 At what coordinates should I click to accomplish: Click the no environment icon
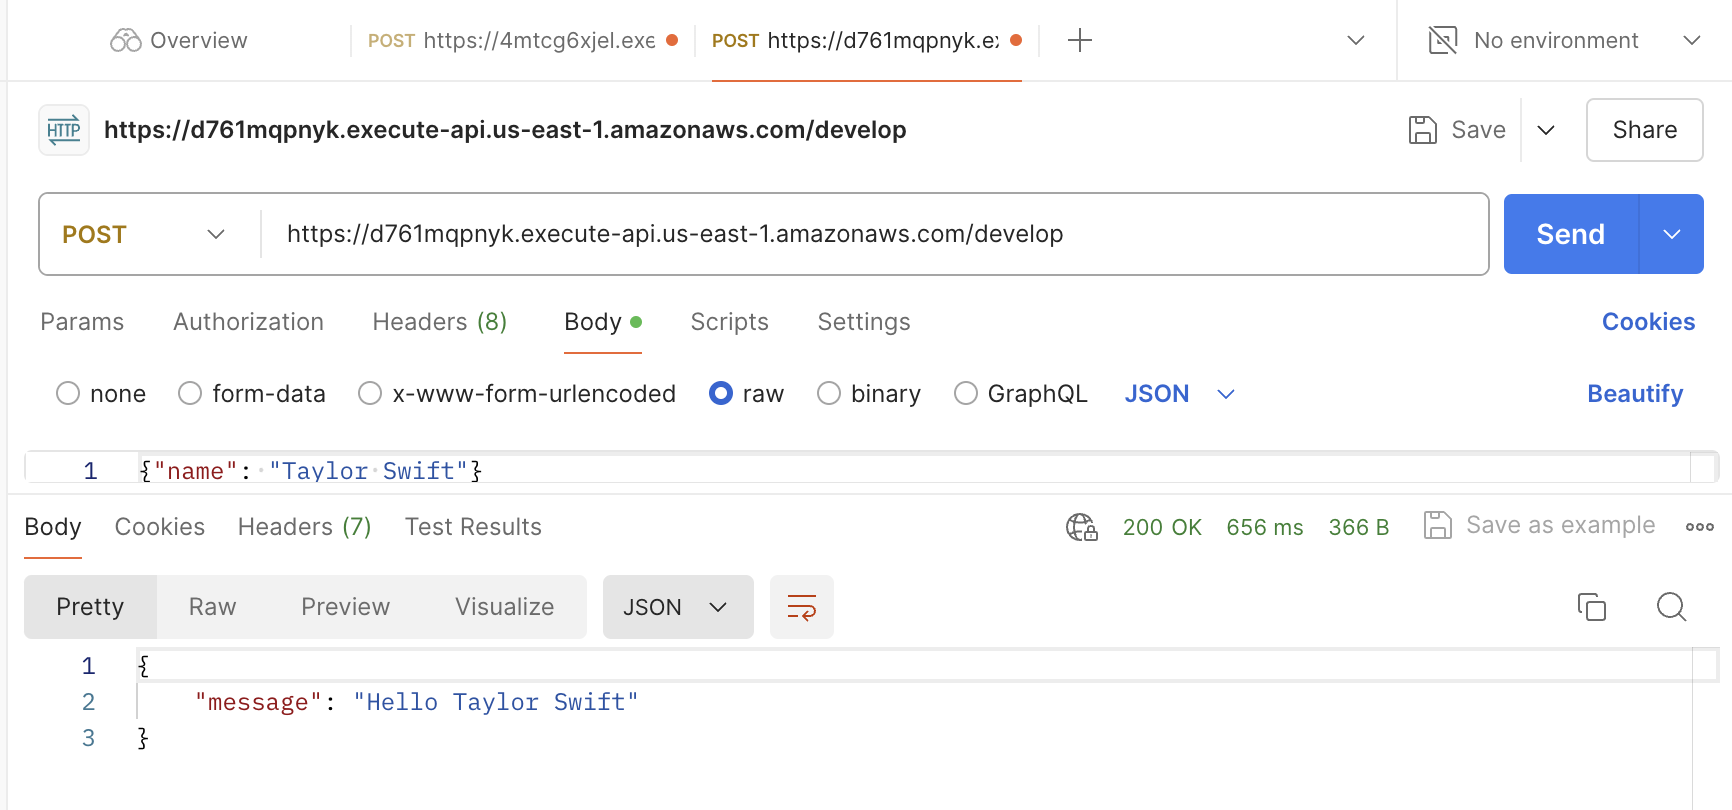point(1443,41)
